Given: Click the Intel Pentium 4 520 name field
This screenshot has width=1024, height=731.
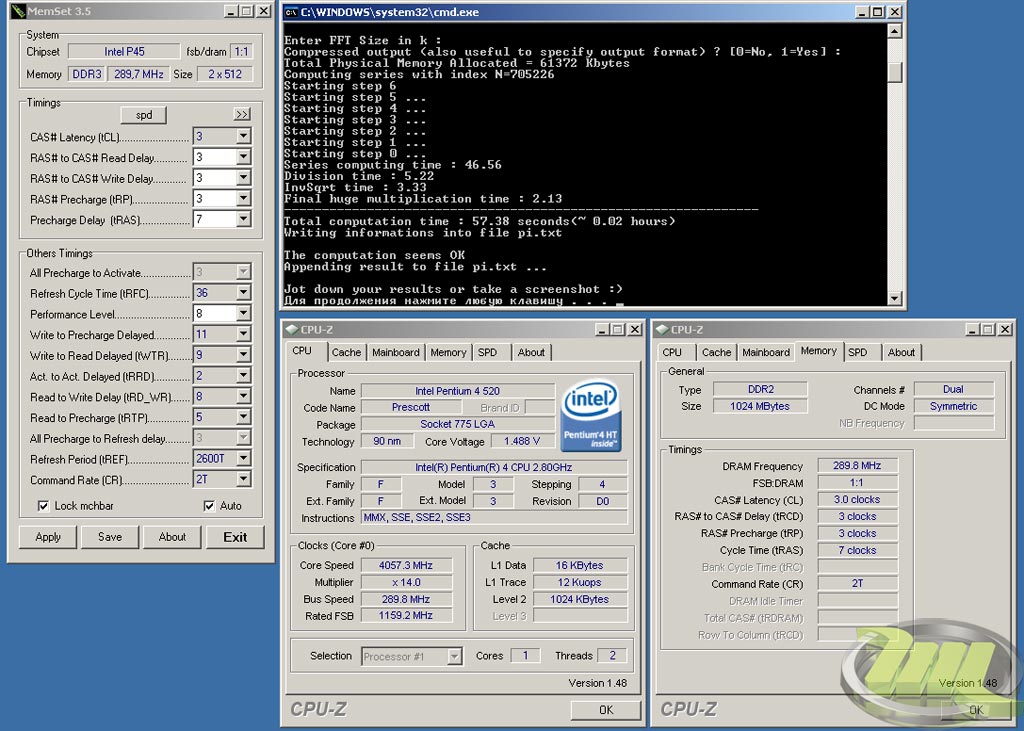Looking at the screenshot, I should pyautogui.click(x=457, y=391).
